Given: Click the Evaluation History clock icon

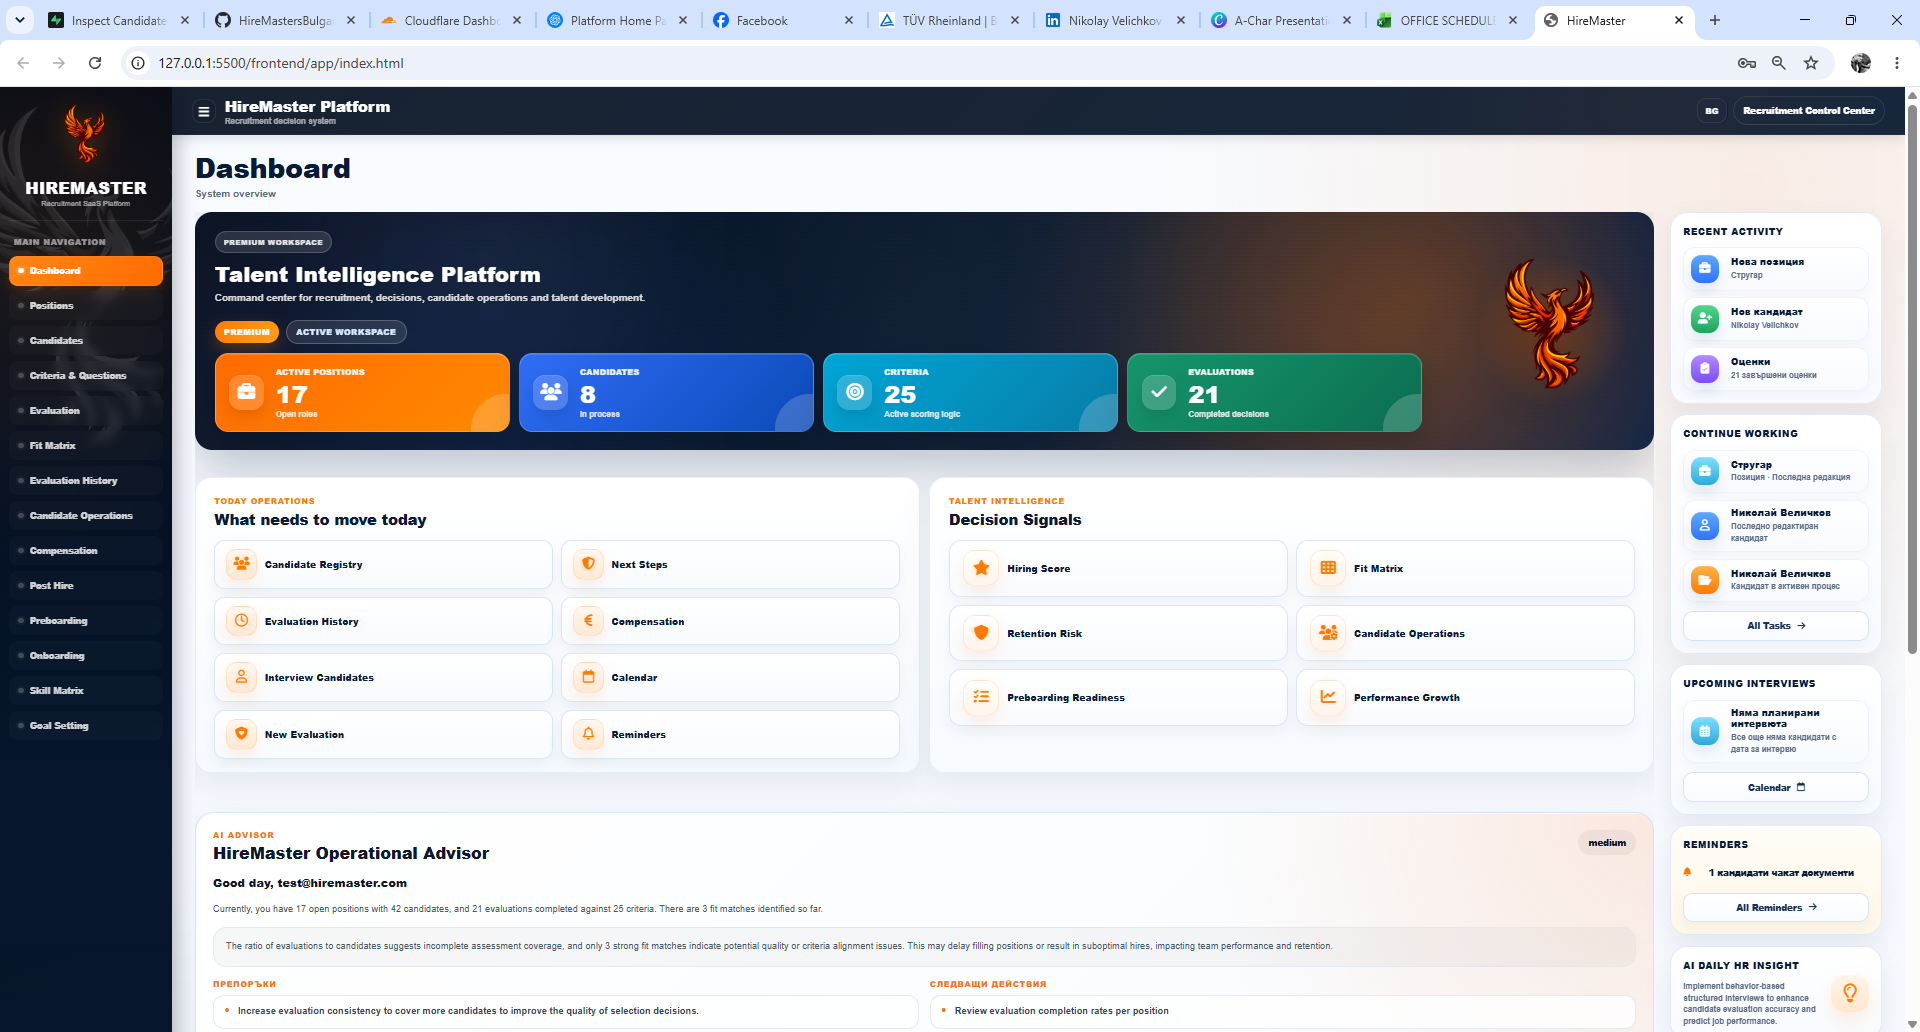Looking at the screenshot, I should point(242,621).
